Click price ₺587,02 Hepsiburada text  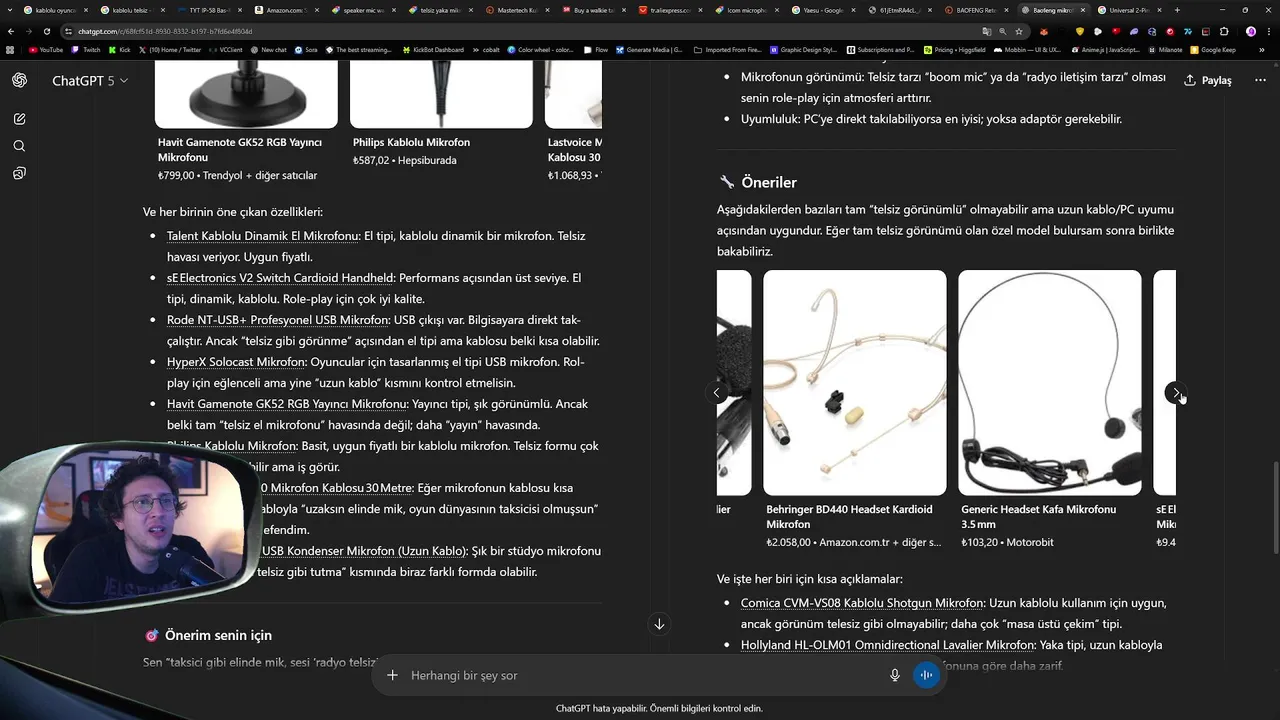[x=404, y=160]
